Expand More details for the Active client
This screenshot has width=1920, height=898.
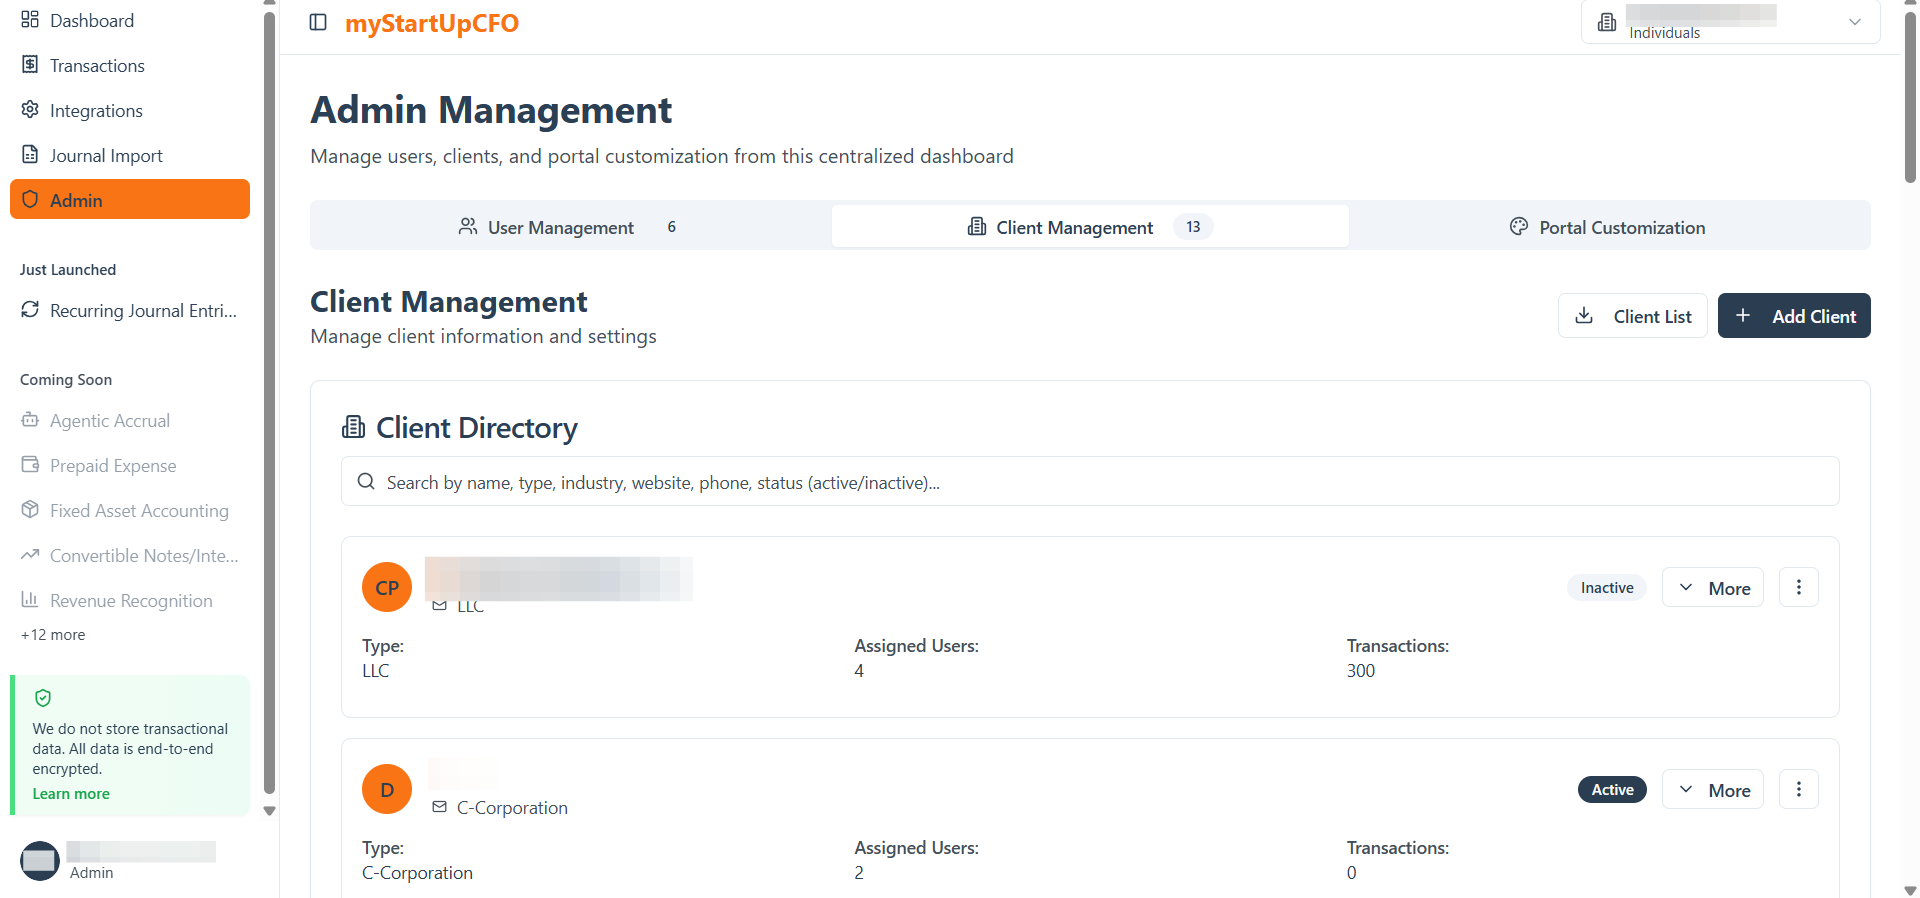[x=1713, y=789]
